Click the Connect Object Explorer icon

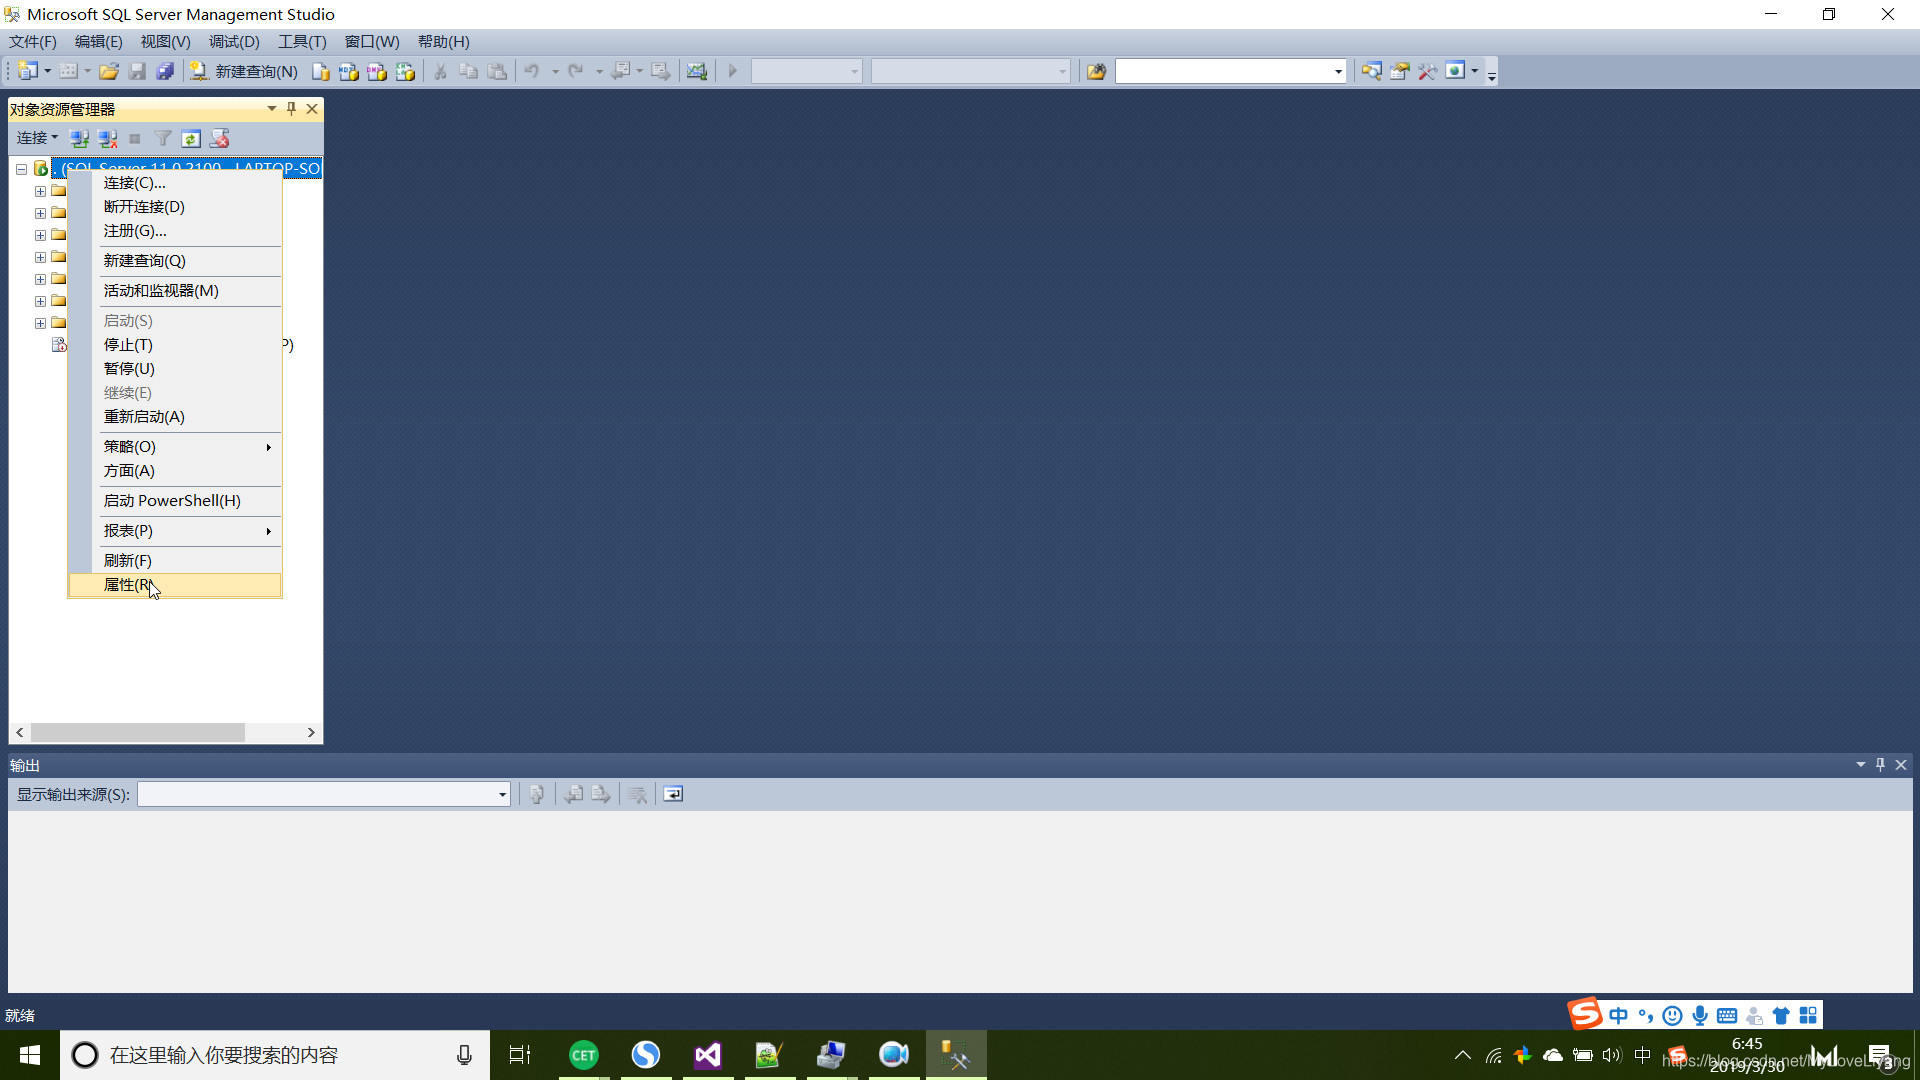[x=79, y=138]
